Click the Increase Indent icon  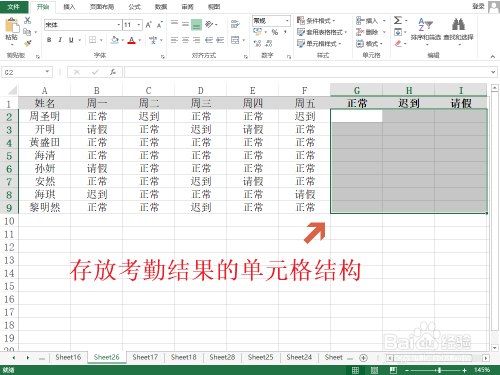[220, 40]
